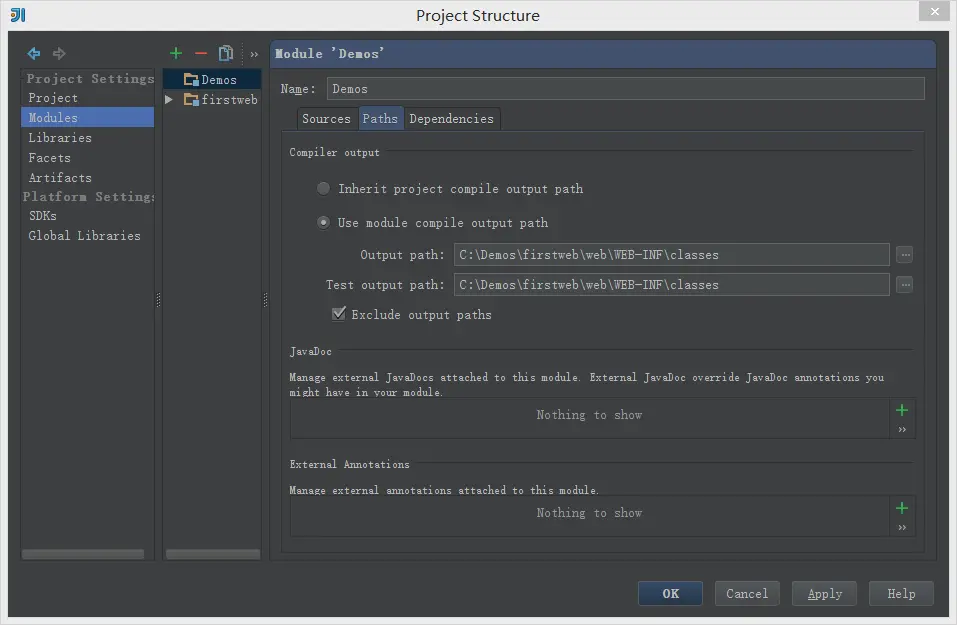Select Inherit project compile output path
957x625 pixels.
[323, 189]
